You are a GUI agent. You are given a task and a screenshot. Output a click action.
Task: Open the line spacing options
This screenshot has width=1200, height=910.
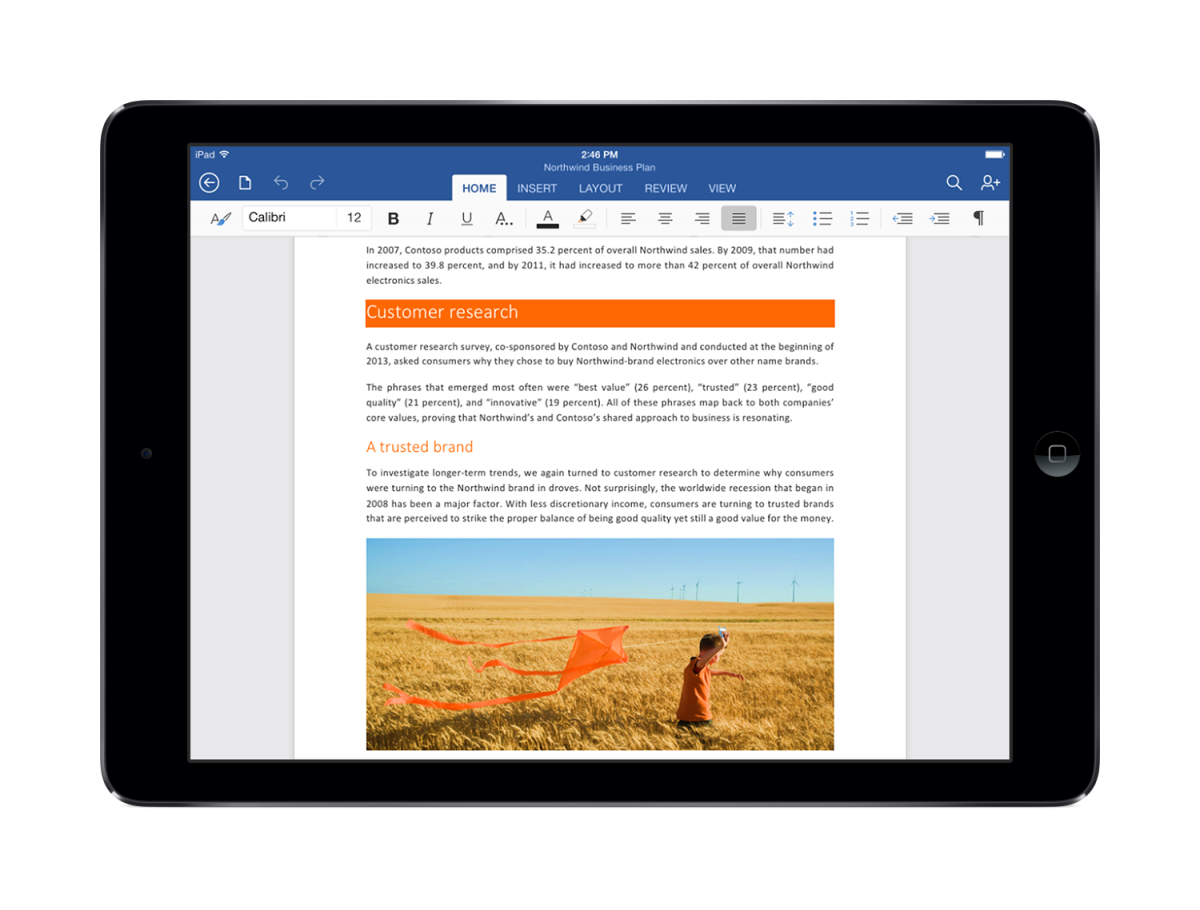(781, 218)
